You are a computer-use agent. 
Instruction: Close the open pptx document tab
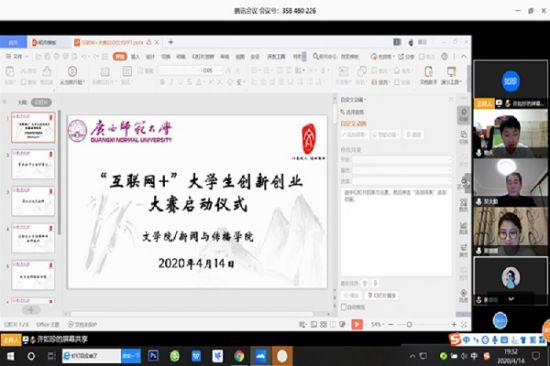pos(157,42)
